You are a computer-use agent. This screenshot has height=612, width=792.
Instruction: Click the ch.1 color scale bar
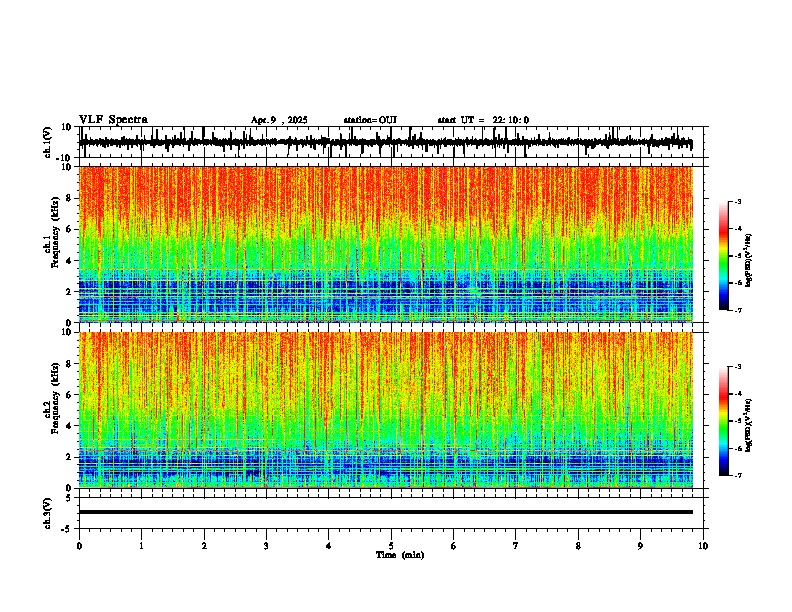pyautogui.click(x=723, y=256)
